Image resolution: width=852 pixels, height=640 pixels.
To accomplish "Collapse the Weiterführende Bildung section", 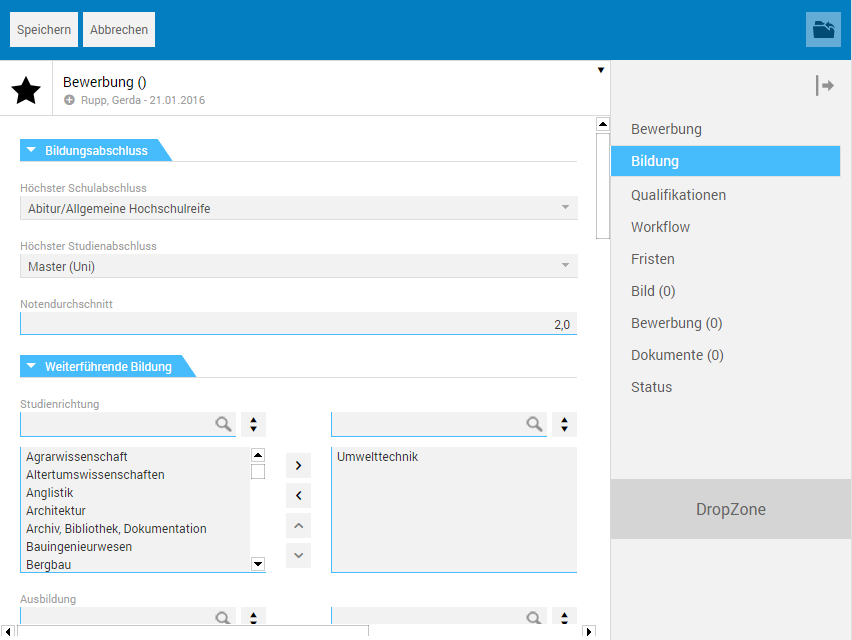I will pyautogui.click(x=31, y=367).
